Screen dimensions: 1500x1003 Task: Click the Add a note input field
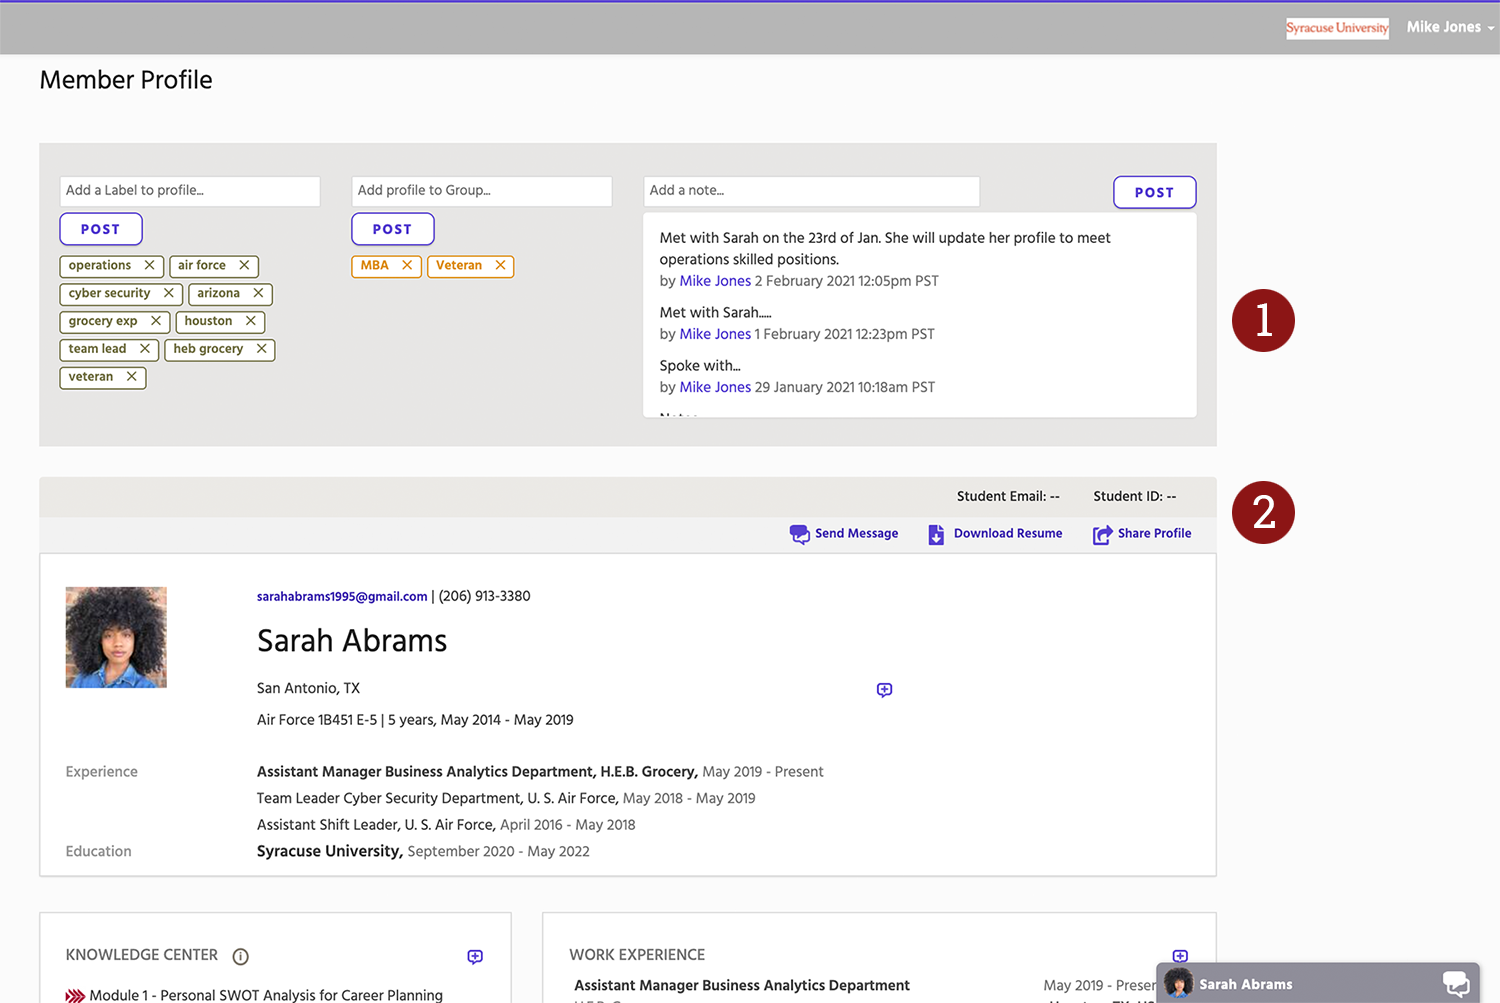811,190
